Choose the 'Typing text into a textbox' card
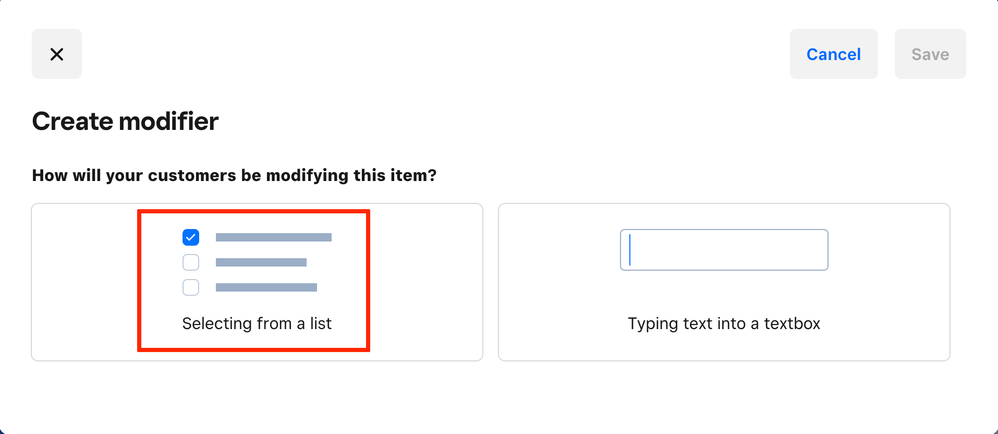Viewport: 998px width, 434px height. click(724, 282)
